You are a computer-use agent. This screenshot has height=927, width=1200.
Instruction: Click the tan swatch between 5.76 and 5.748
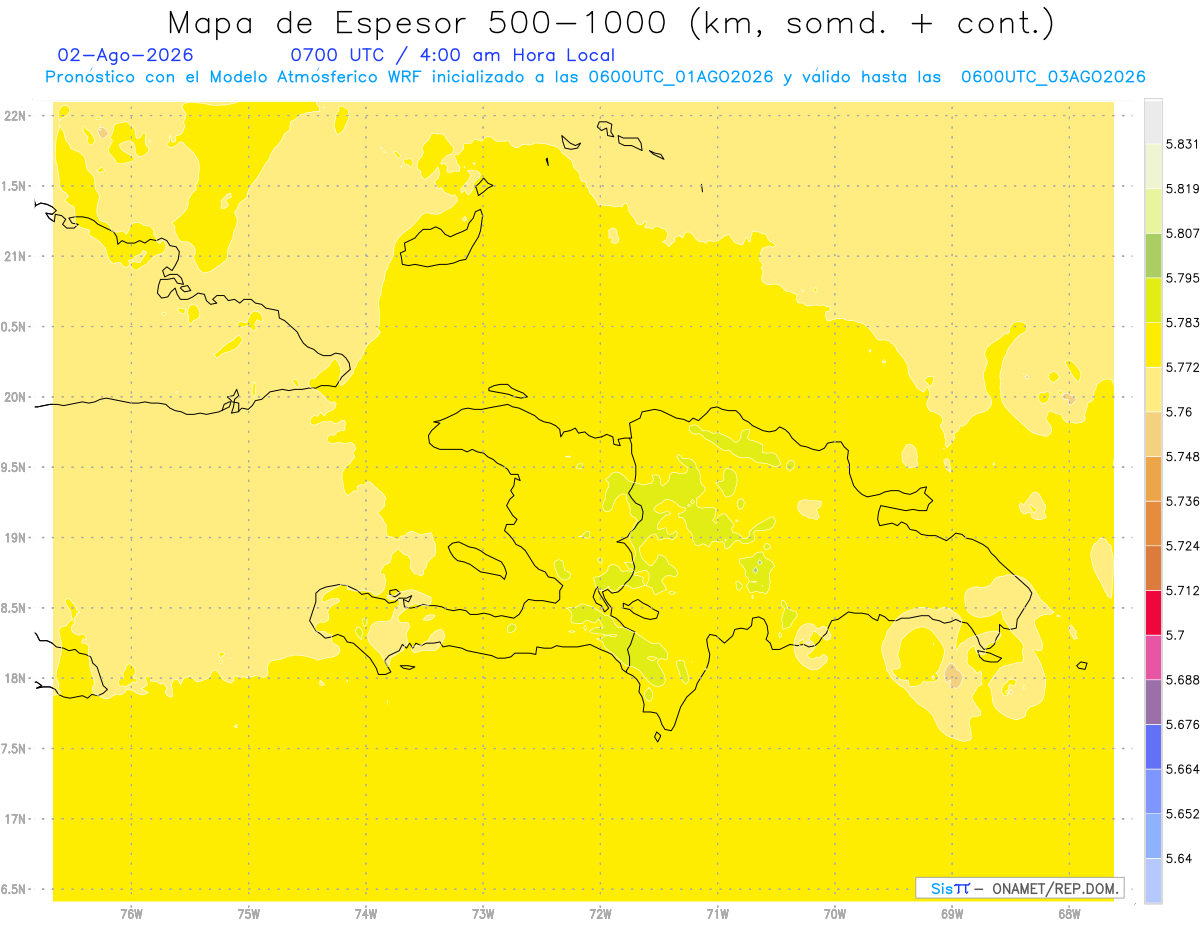pyautogui.click(x=1153, y=434)
